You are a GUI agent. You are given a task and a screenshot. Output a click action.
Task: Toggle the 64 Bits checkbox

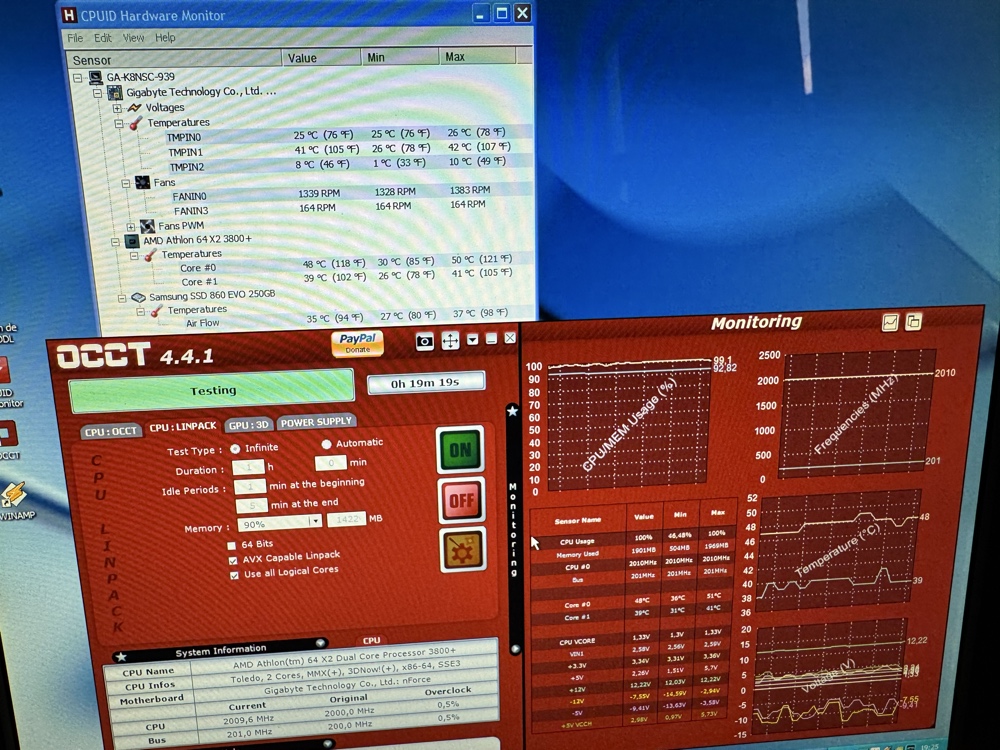(232, 545)
